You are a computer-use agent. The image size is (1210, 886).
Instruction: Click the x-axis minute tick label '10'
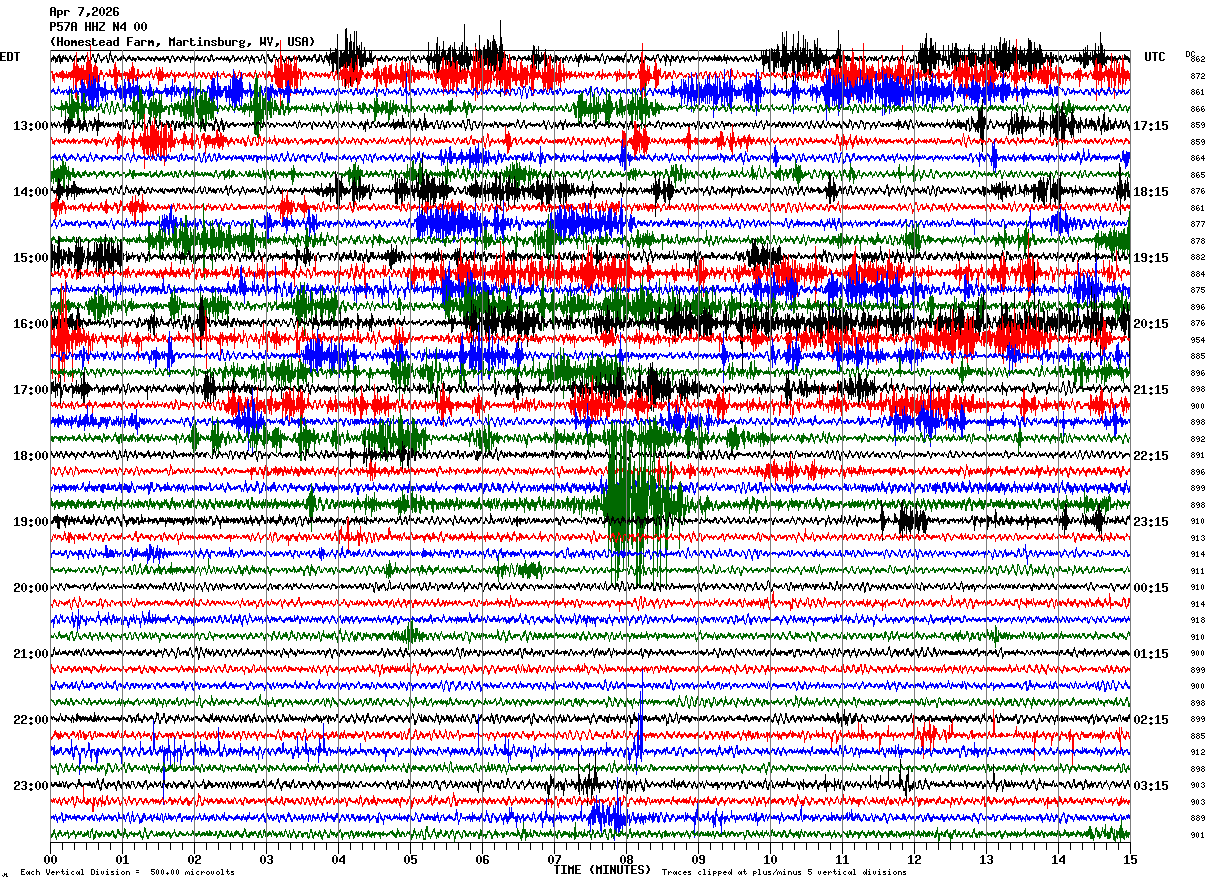(770, 858)
